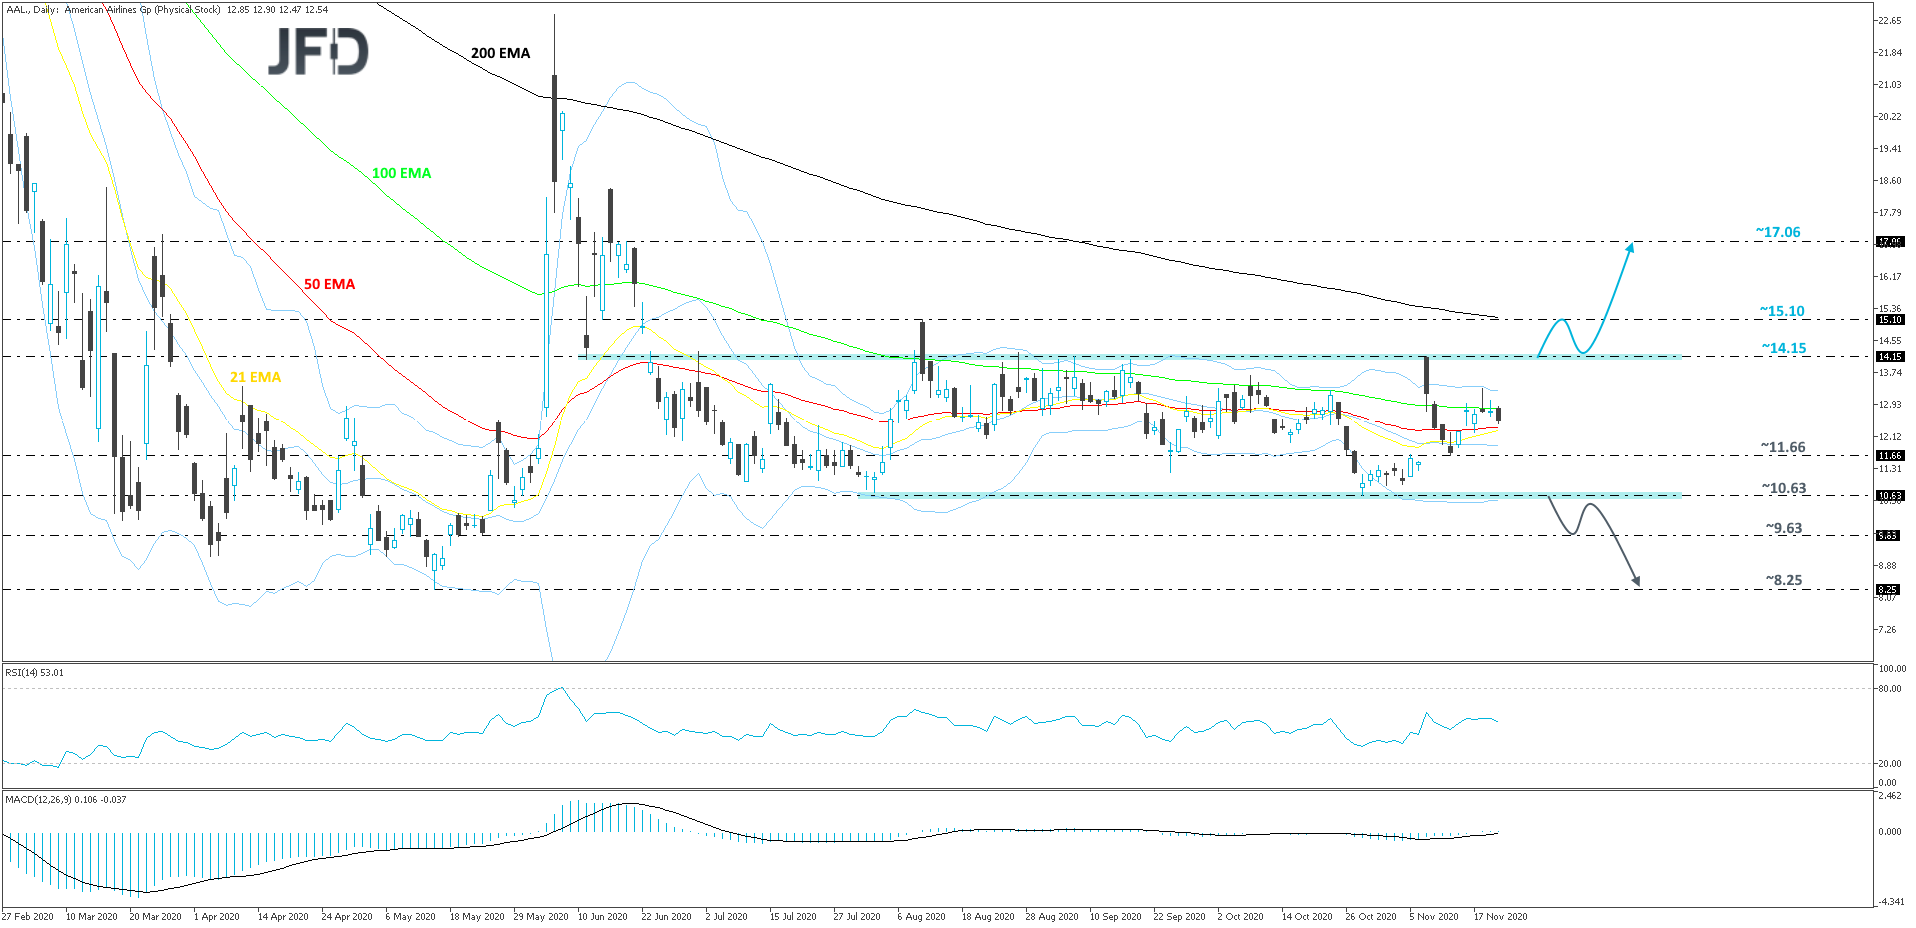
Task: Click the 5 Nov 2020 date label
Action: [1435, 916]
